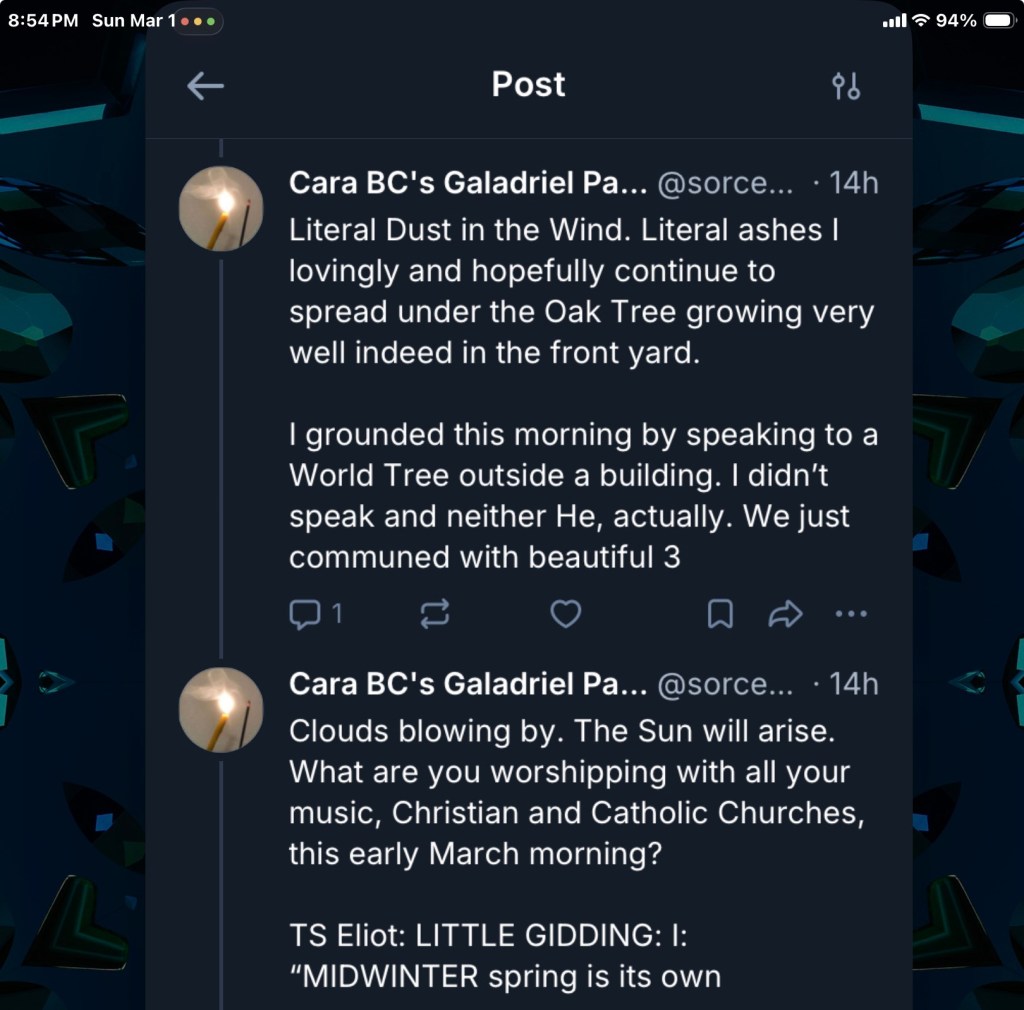
Task: Tap the battery indicator in status bar
Action: [999, 21]
